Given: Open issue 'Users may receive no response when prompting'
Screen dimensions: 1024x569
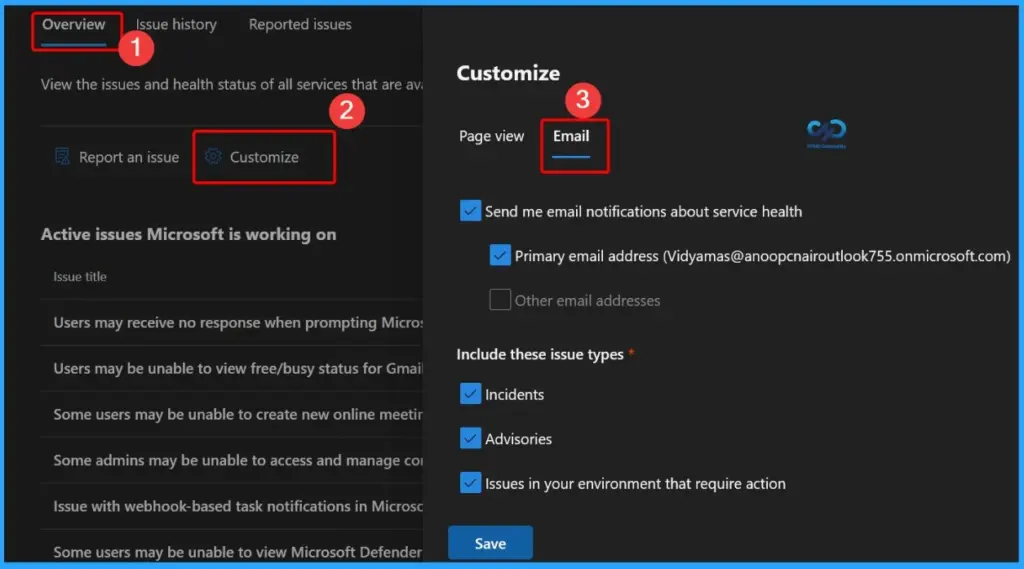Looking at the screenshot, I should point(238,323).
